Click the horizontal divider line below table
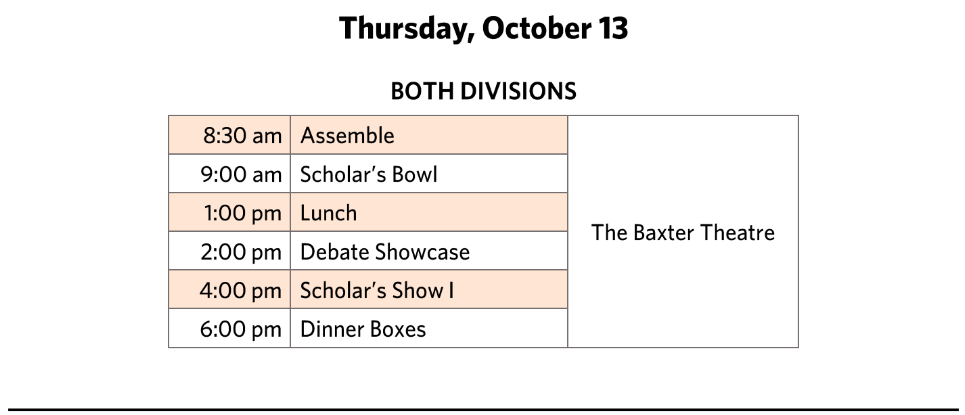This screenshot has width=965, height=415. tap(483, 409)
